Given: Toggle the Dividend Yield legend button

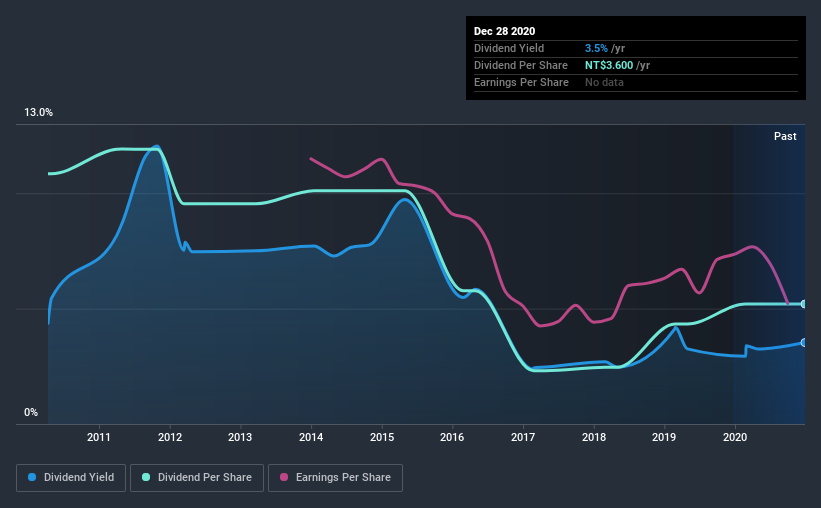Looking at the screenshot, I should 71,478.
